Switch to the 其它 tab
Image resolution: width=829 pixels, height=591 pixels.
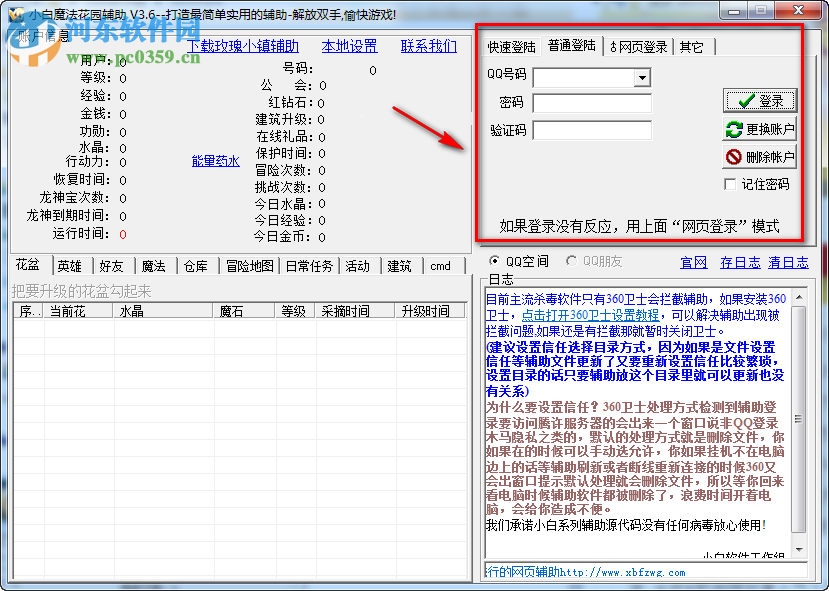(692, 47)
